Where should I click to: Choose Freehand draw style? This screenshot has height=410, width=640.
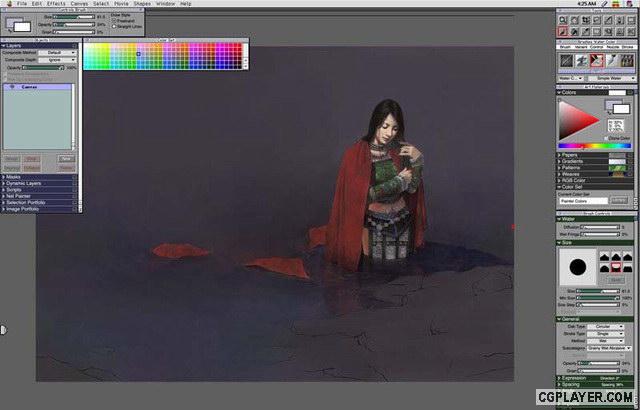coord(114,20)
